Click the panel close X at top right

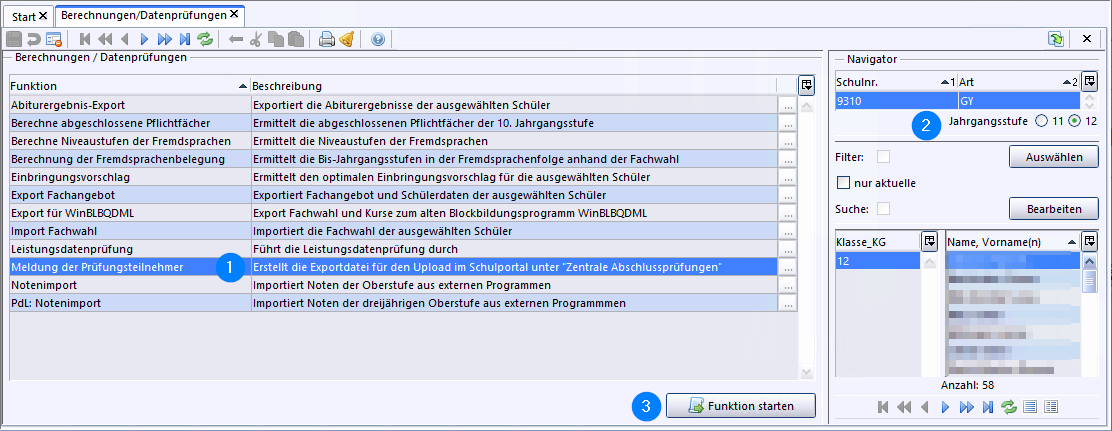pyautogui.click(x=1086, y=39)
